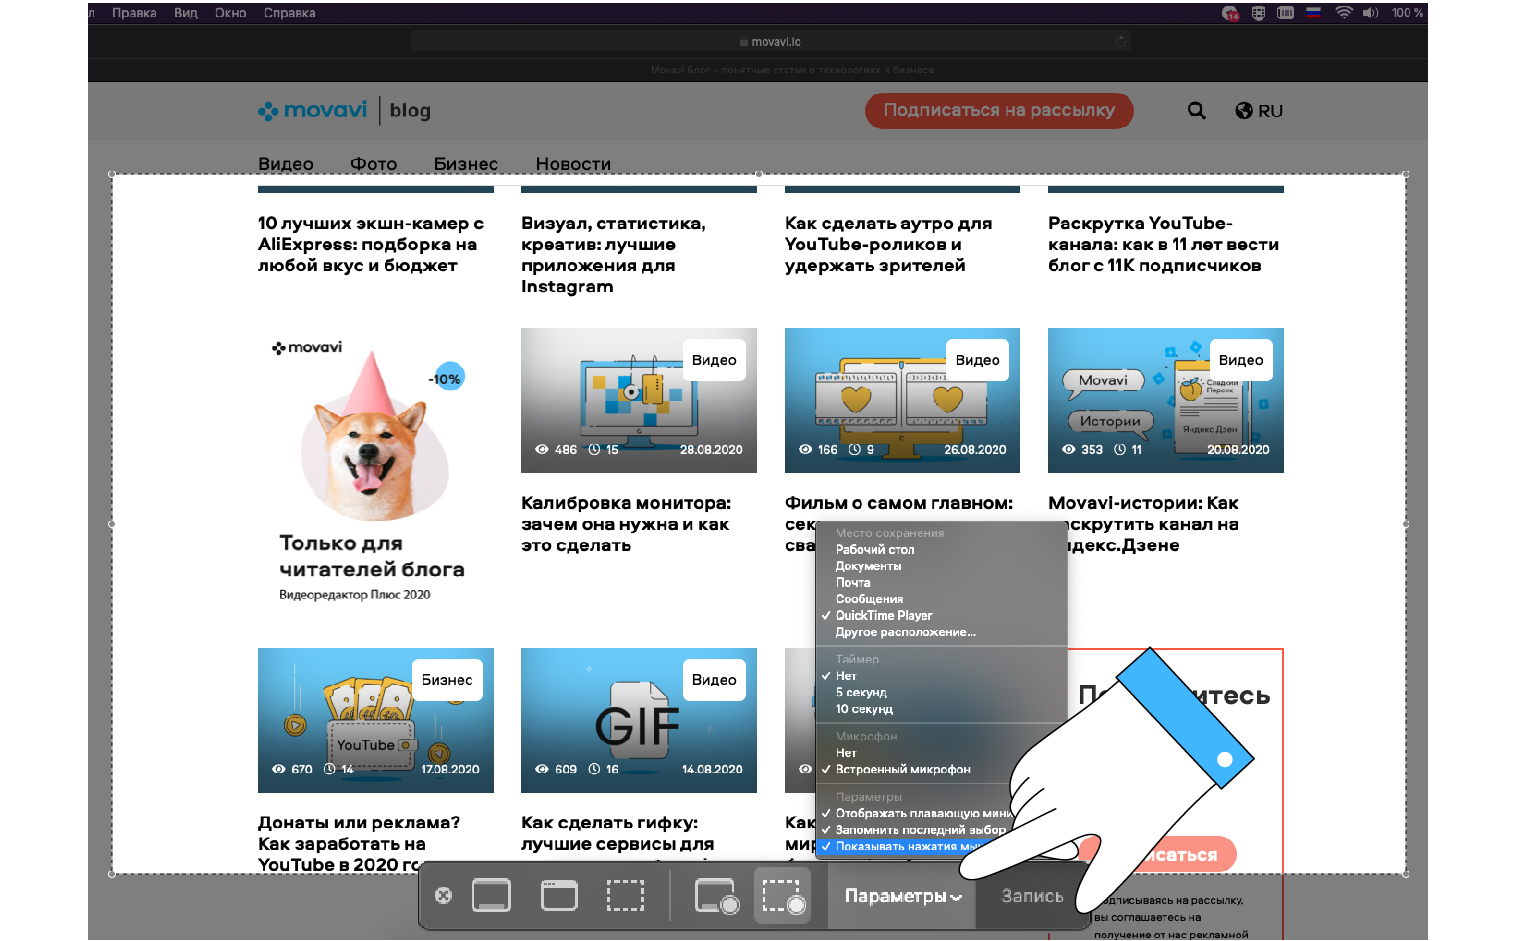This screenshot has width=1517, height=941.
Task: Select the capture entire screen icon
Action: click(x=491, y=895)
